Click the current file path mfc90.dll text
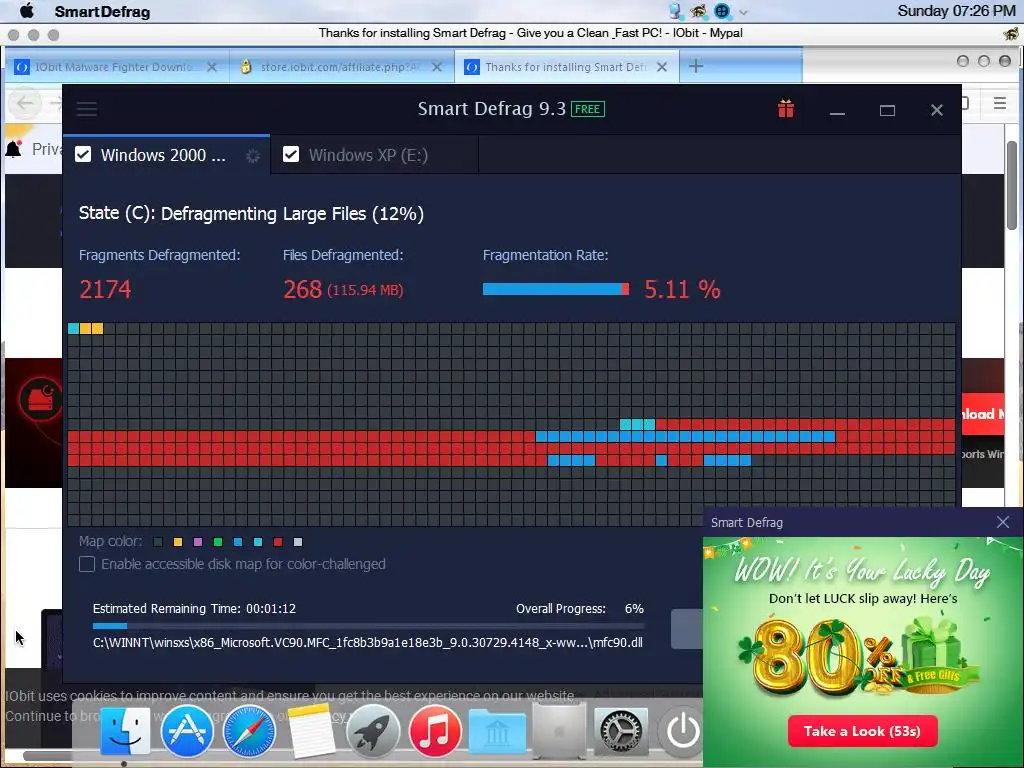 pyautogui.click(x=368, y=643)
